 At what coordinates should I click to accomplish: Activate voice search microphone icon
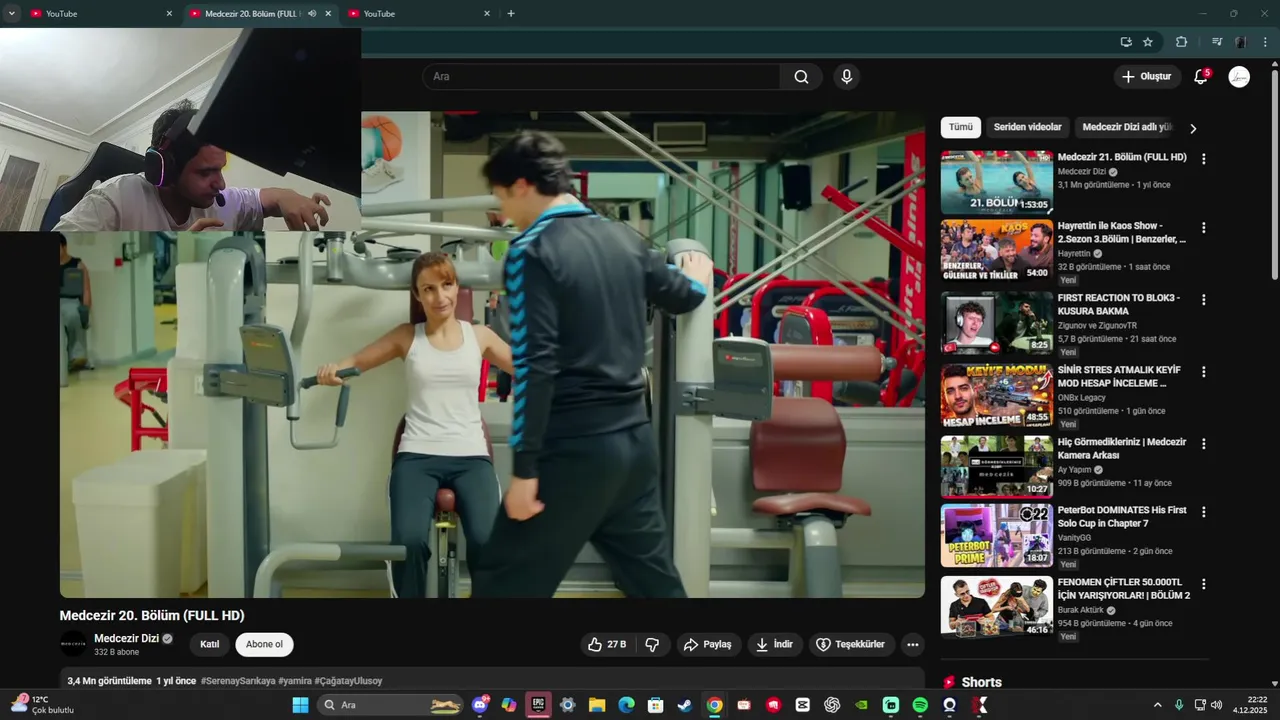click(847, 77)
